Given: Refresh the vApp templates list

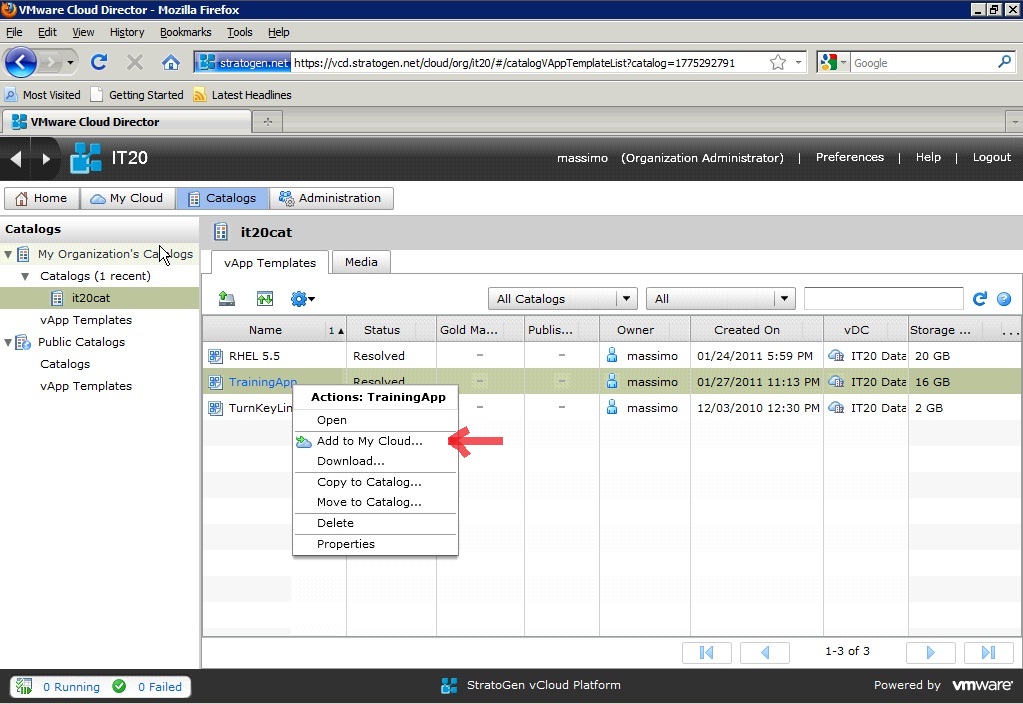Looking at the screenshot, I should 979,299.
